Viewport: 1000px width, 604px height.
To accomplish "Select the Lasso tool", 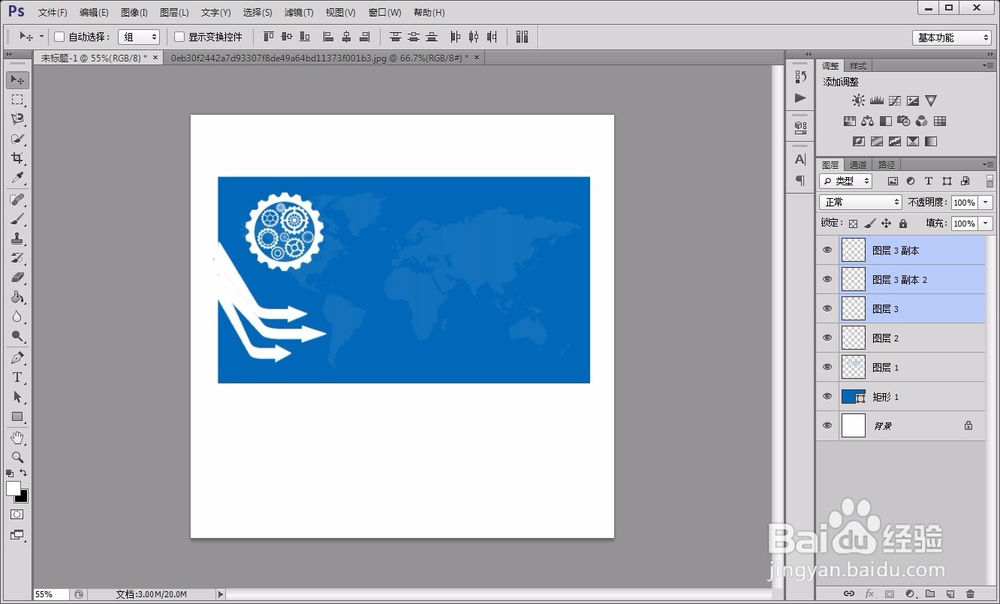I will (17, 119).
